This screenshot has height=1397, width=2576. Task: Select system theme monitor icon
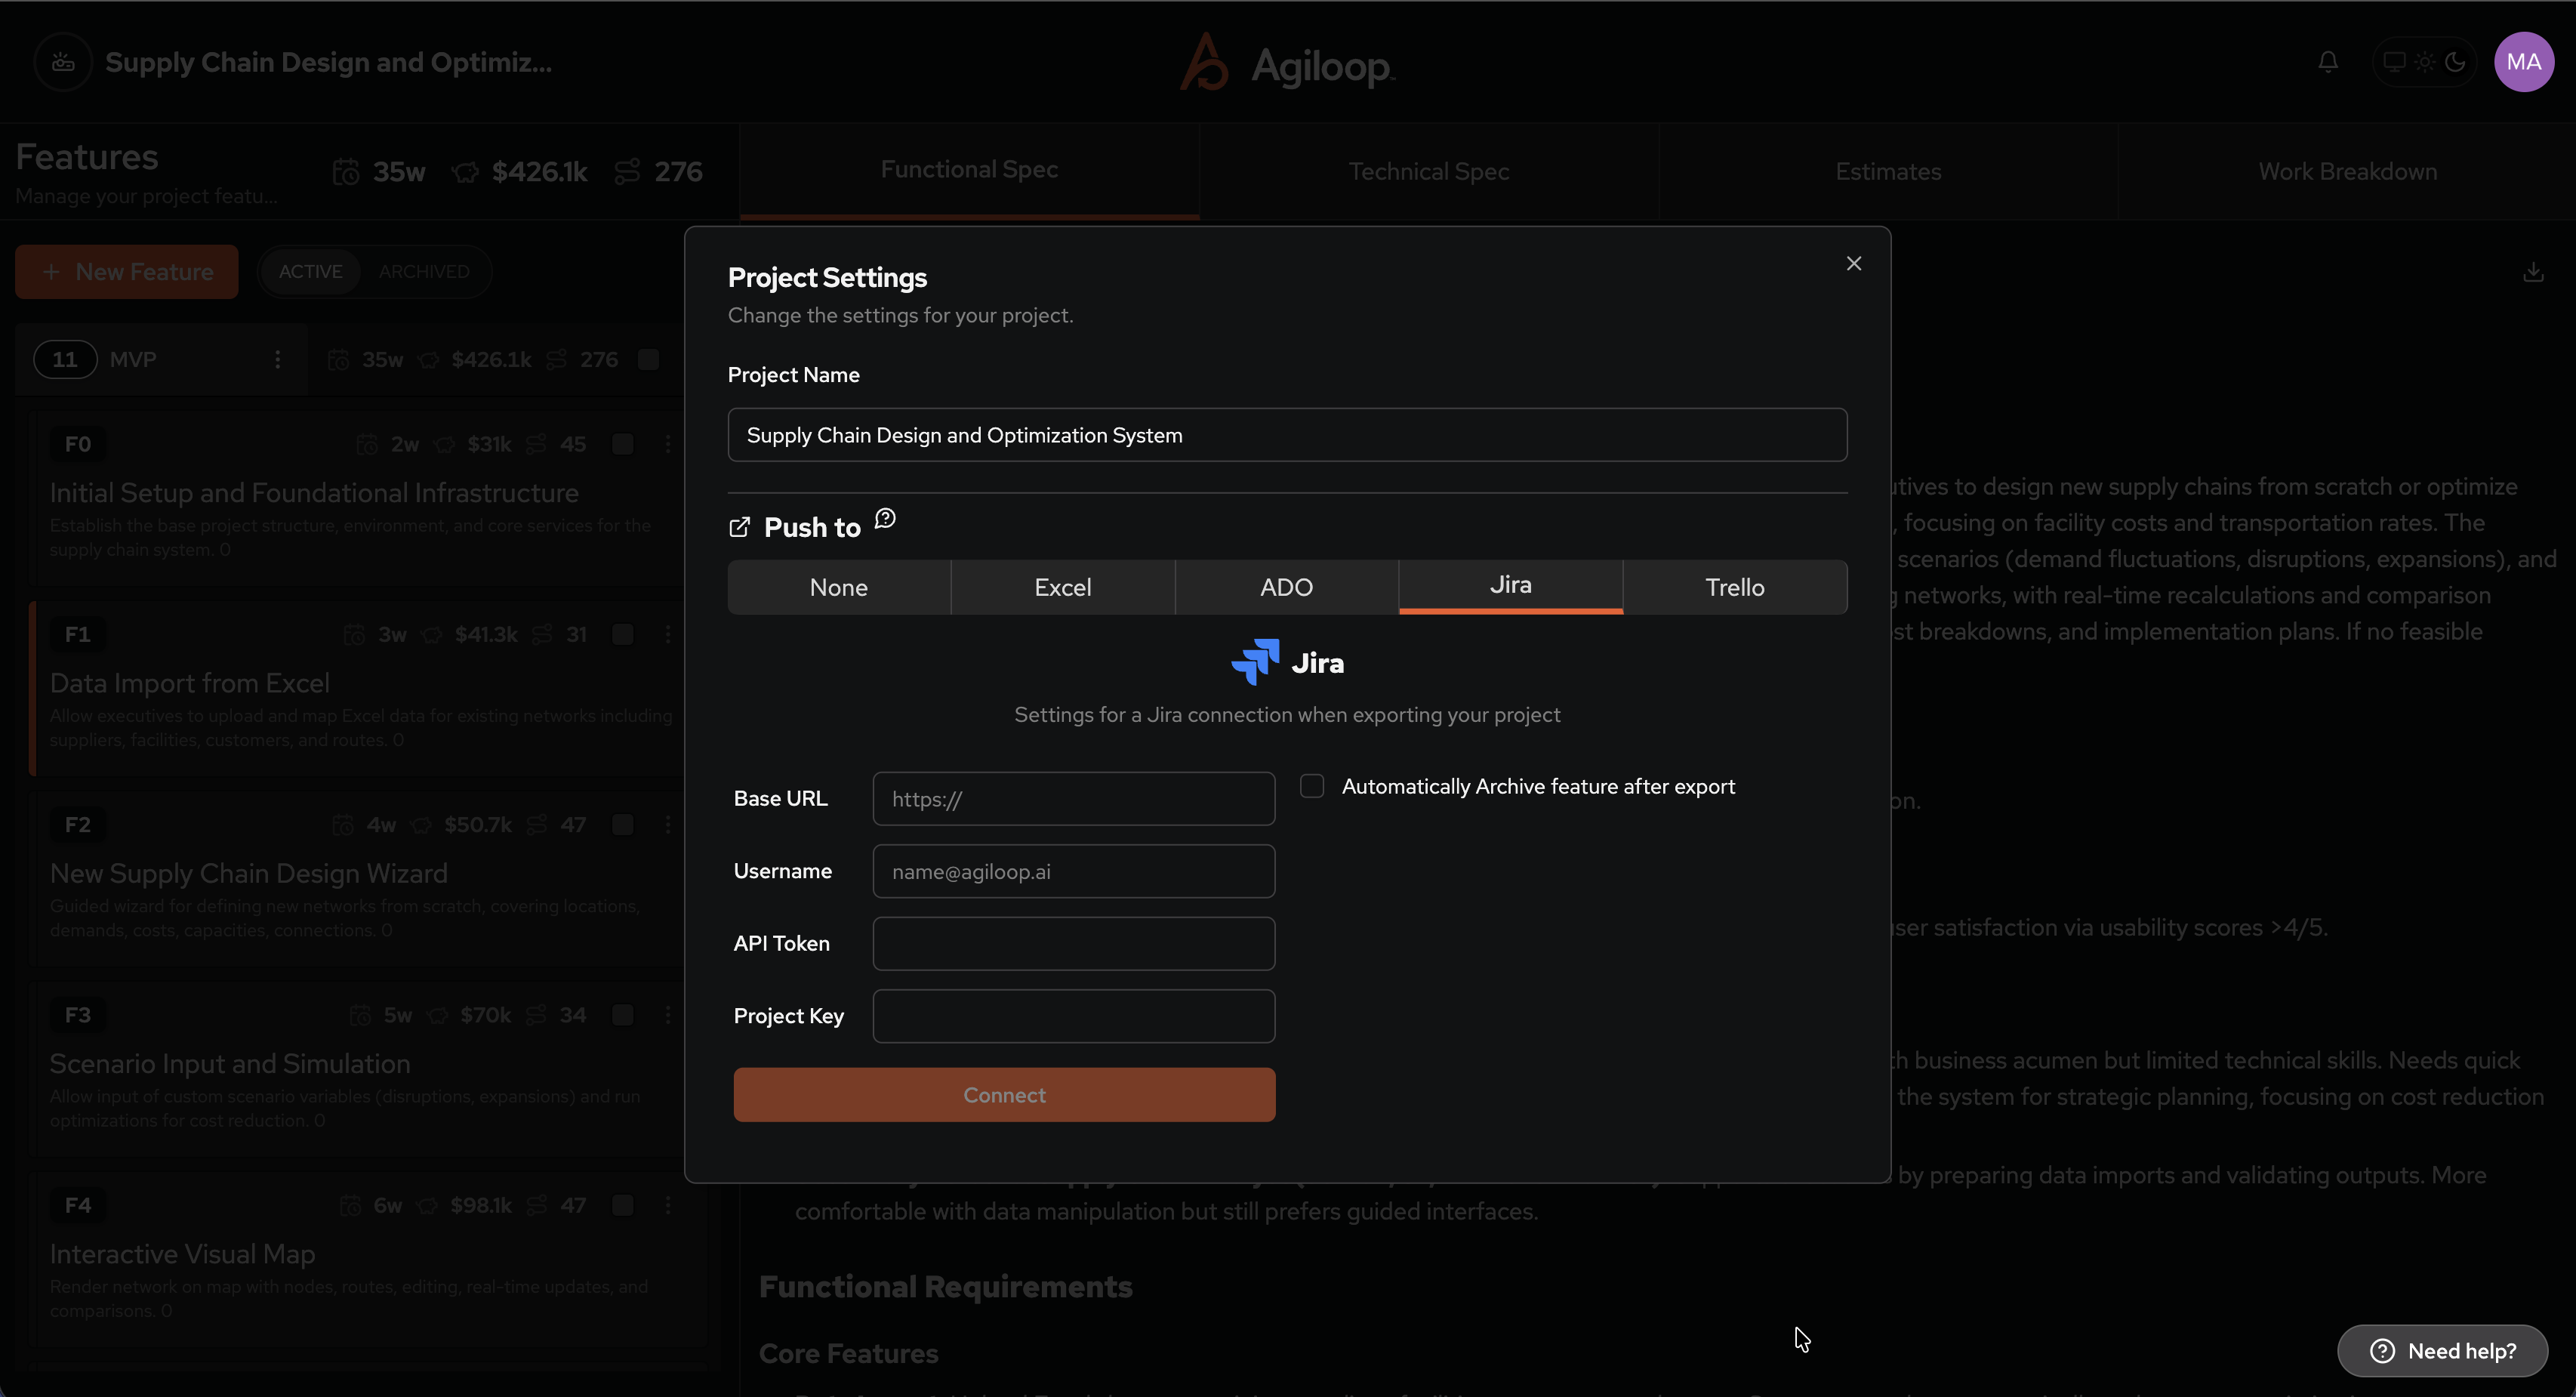click(x=2394, y=62)
